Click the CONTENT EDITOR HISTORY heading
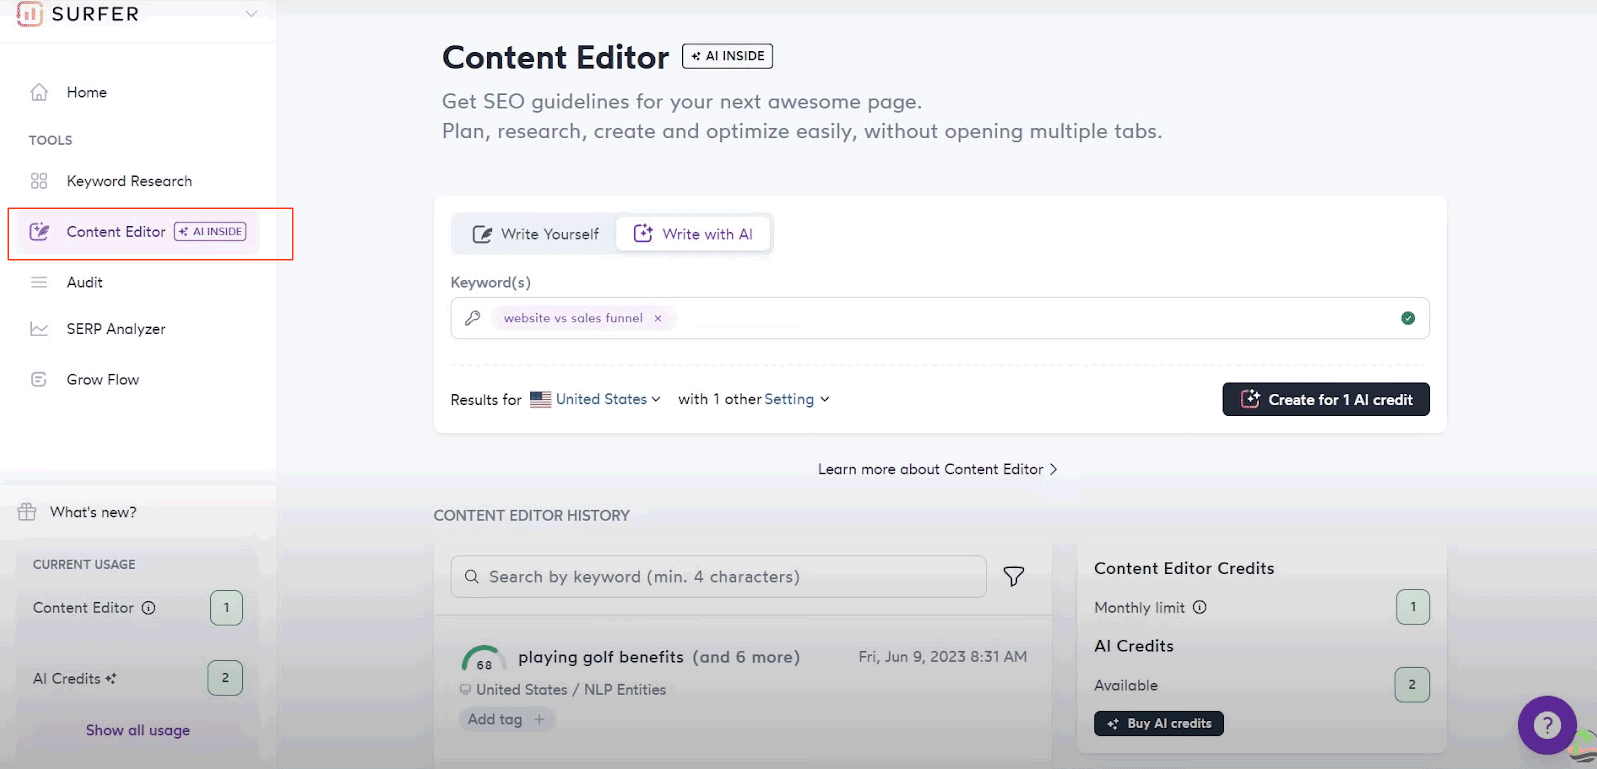This screenshot has height=769, width=1597. pos(532,516)
